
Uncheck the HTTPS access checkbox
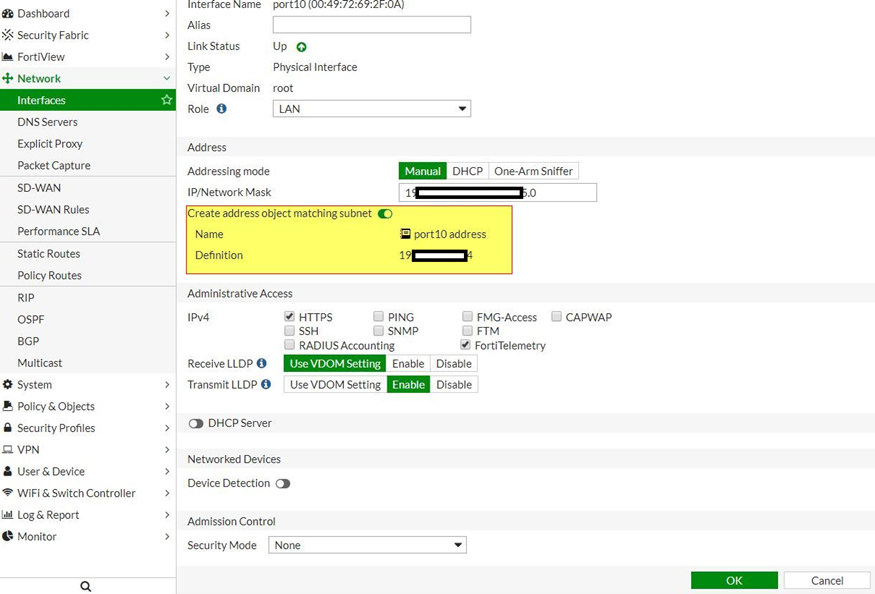289,317
